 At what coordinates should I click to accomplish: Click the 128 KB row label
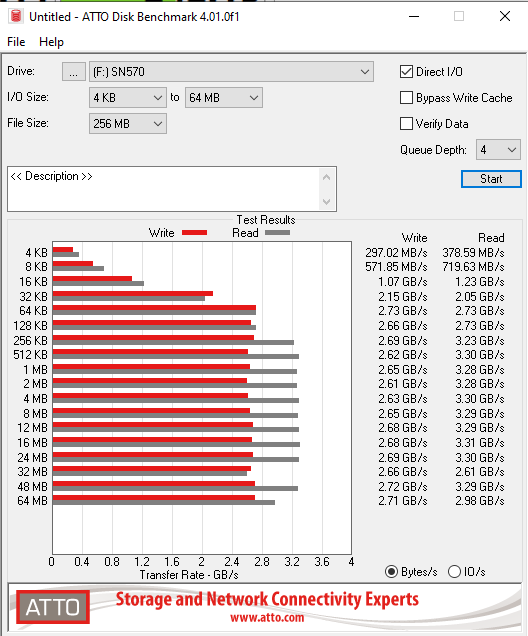(30, 326)
